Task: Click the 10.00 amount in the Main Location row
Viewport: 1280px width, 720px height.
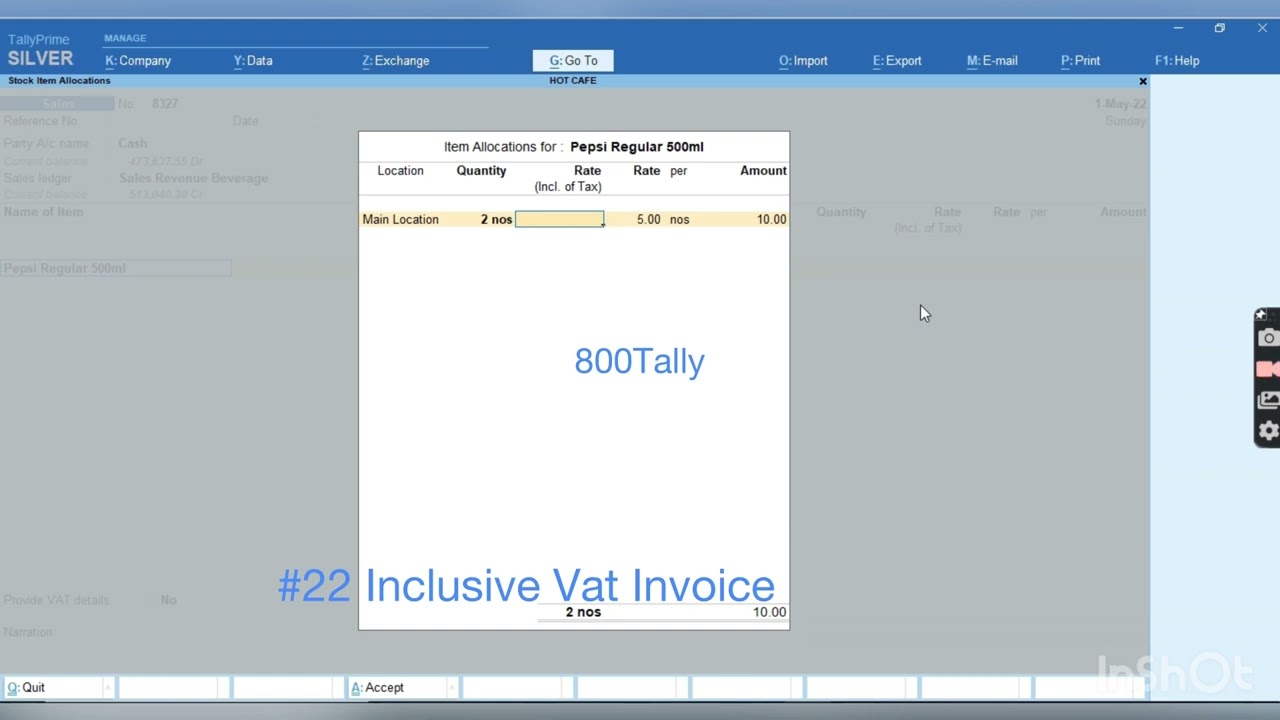Action: coord(771,219)
